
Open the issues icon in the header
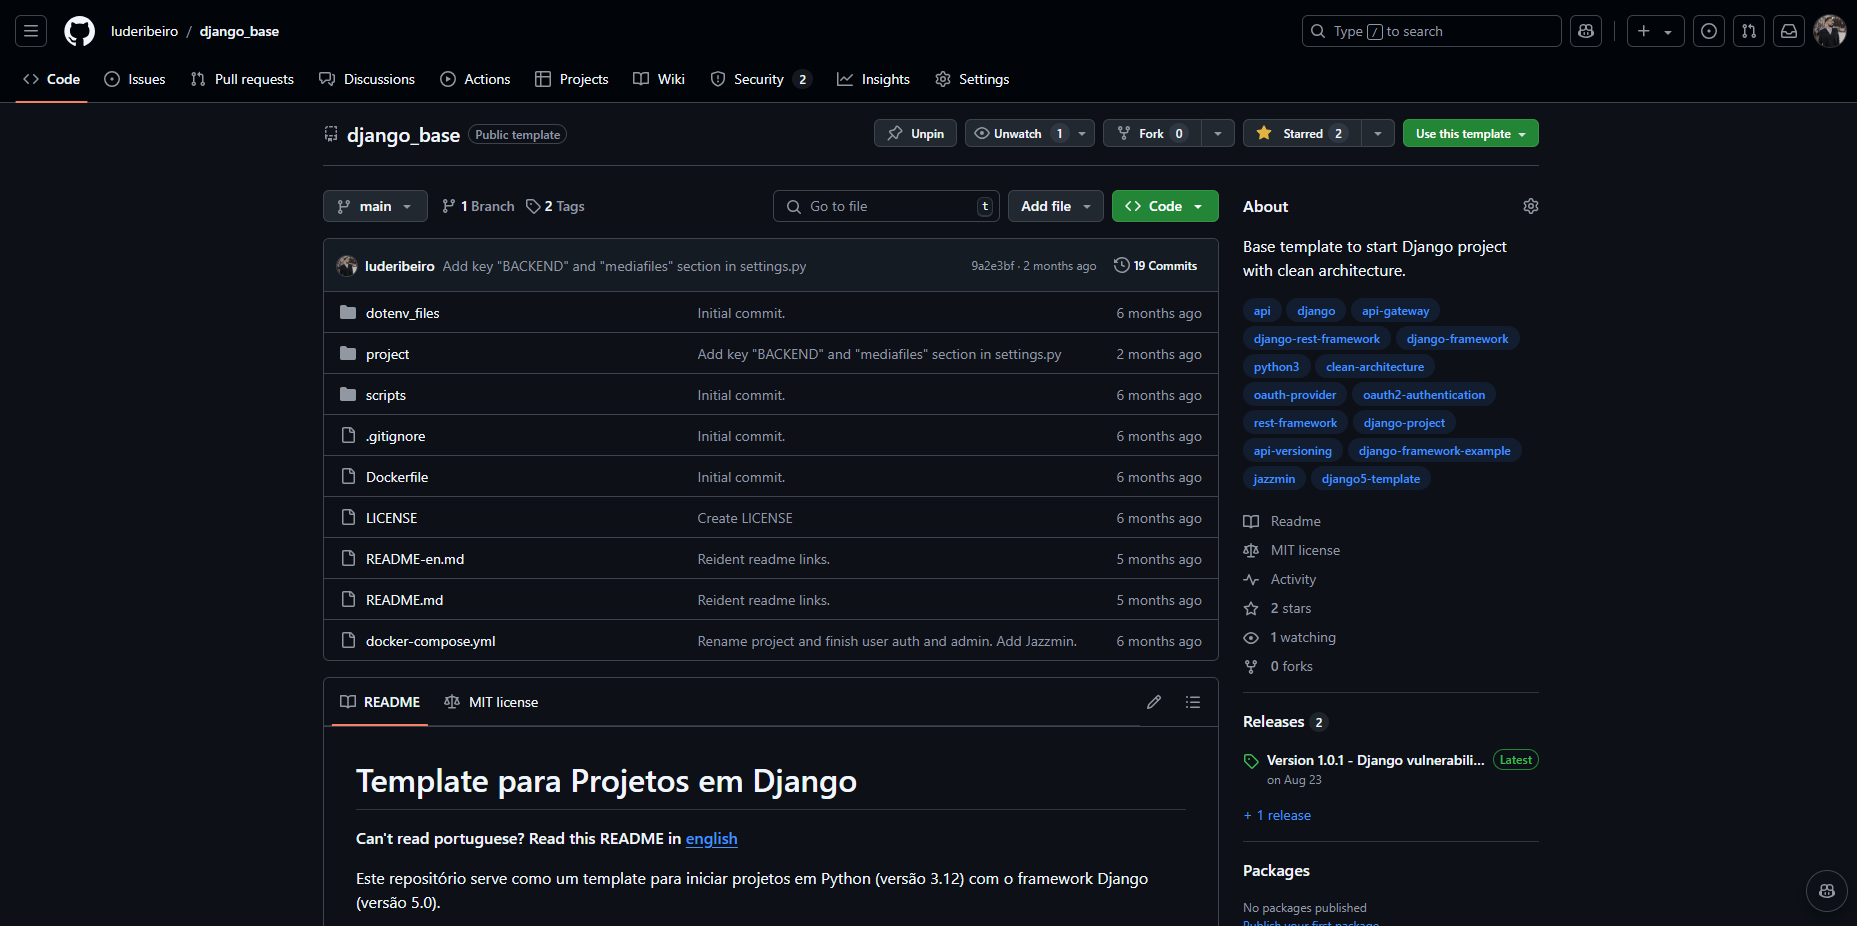tap(1709, 31)
